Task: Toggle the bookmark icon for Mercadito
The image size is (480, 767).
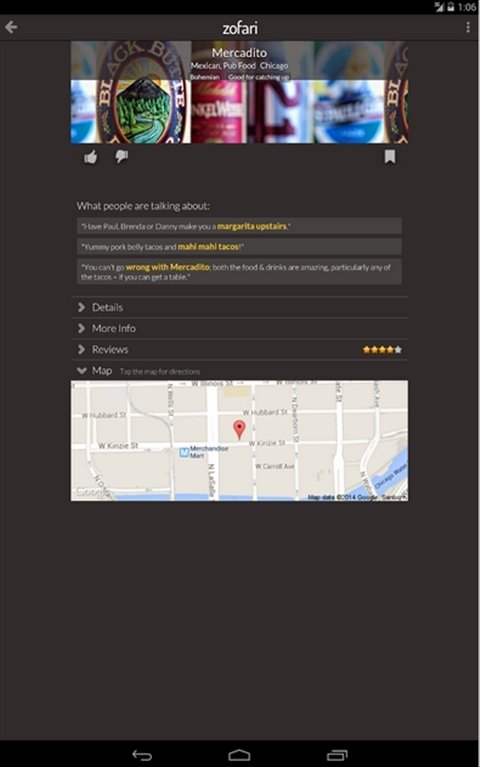Action: pos(389,157)
